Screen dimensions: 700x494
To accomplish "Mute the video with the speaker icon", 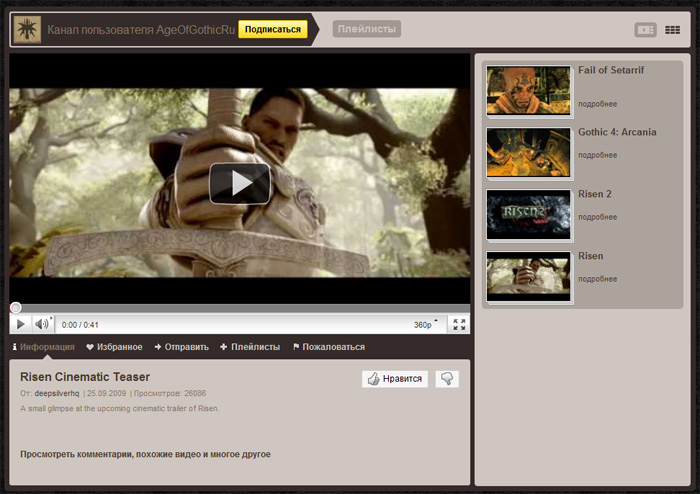I will [x=42, y=324].
